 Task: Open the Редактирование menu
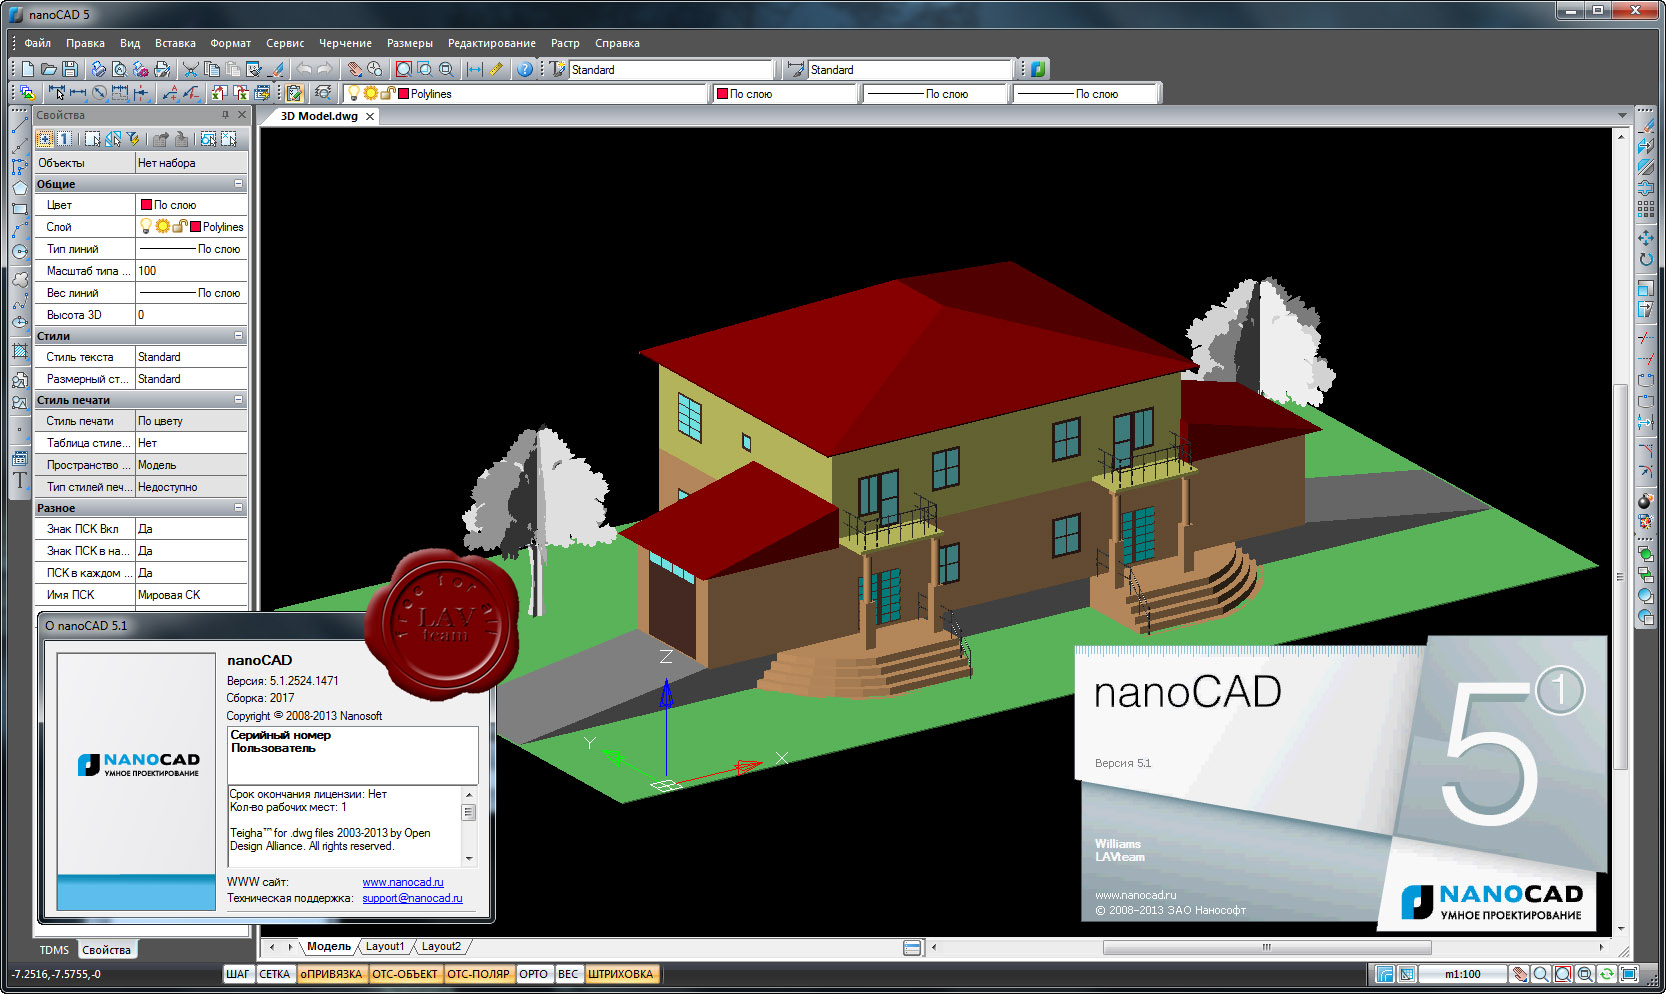point(491,43)
